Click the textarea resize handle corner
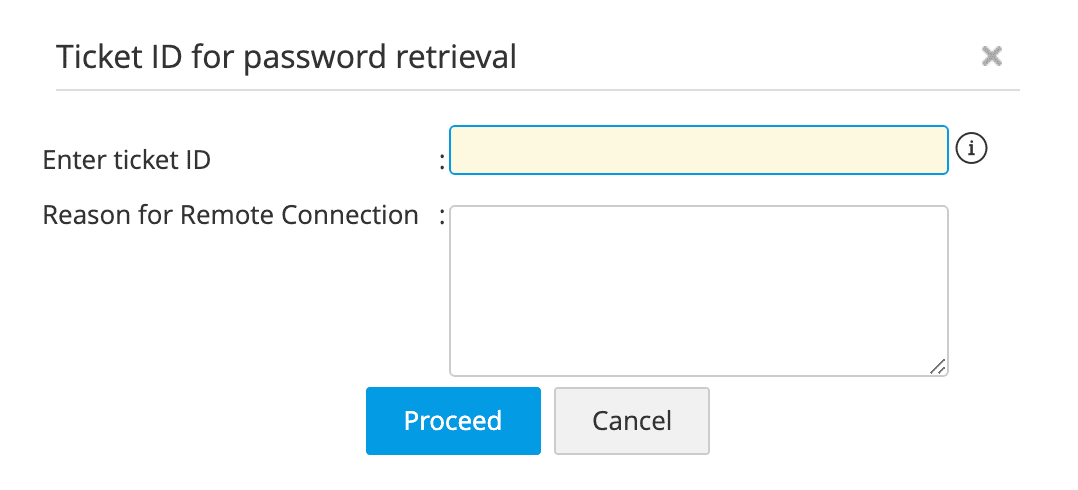This screenshot has height=490, width=1078. click(x=938, y=367)
